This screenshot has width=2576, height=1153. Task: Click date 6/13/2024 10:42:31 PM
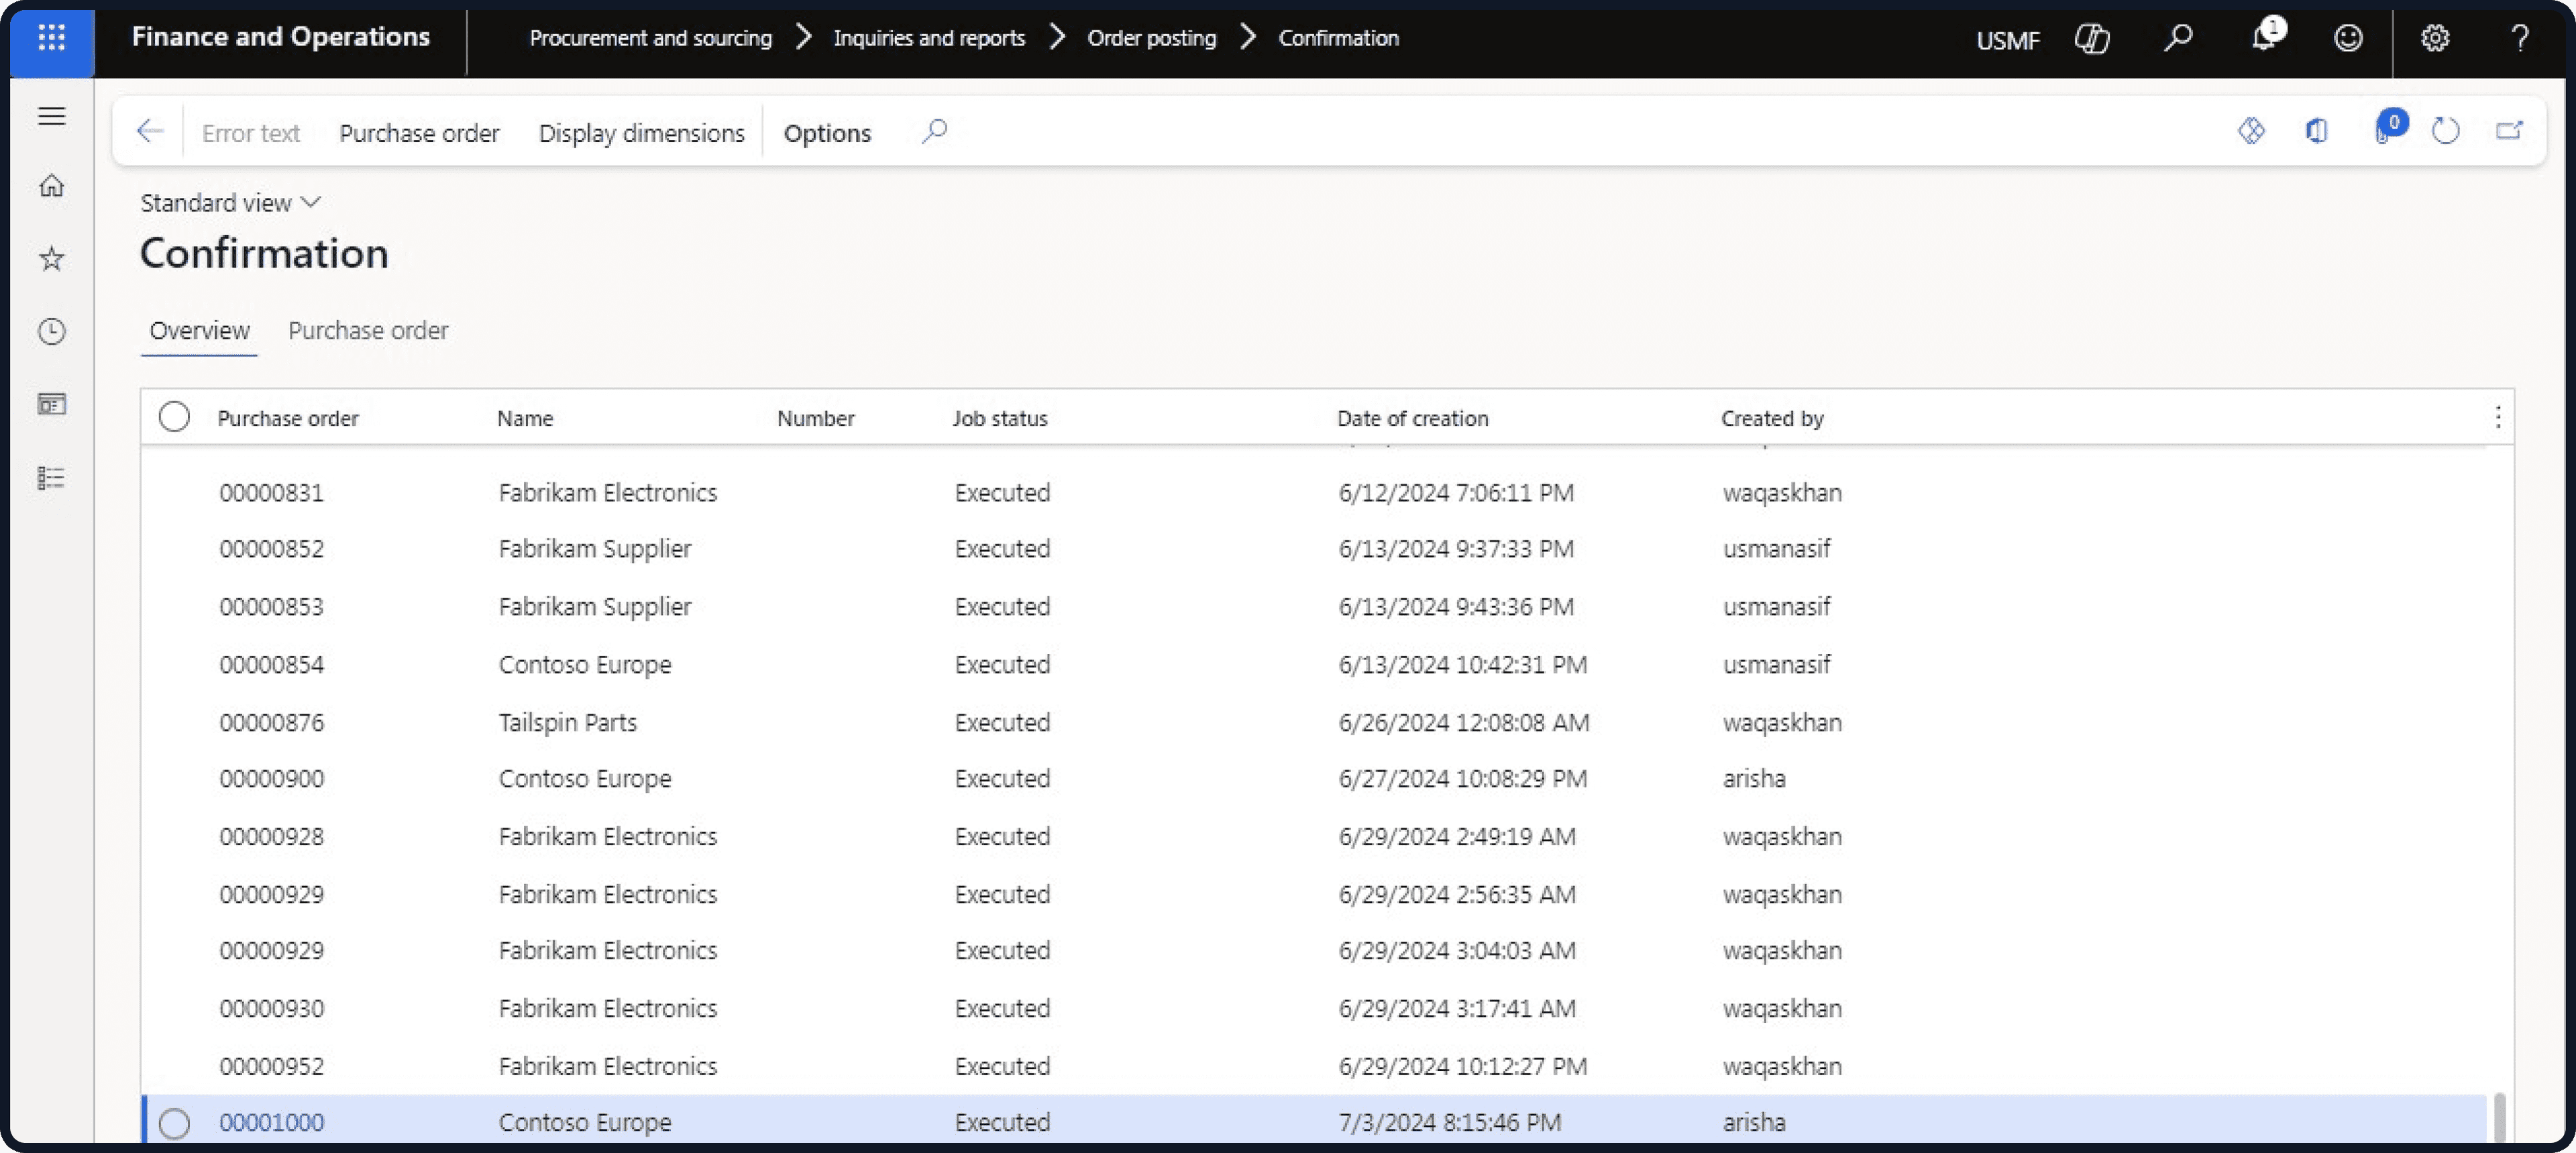[x=1462, y=665]
